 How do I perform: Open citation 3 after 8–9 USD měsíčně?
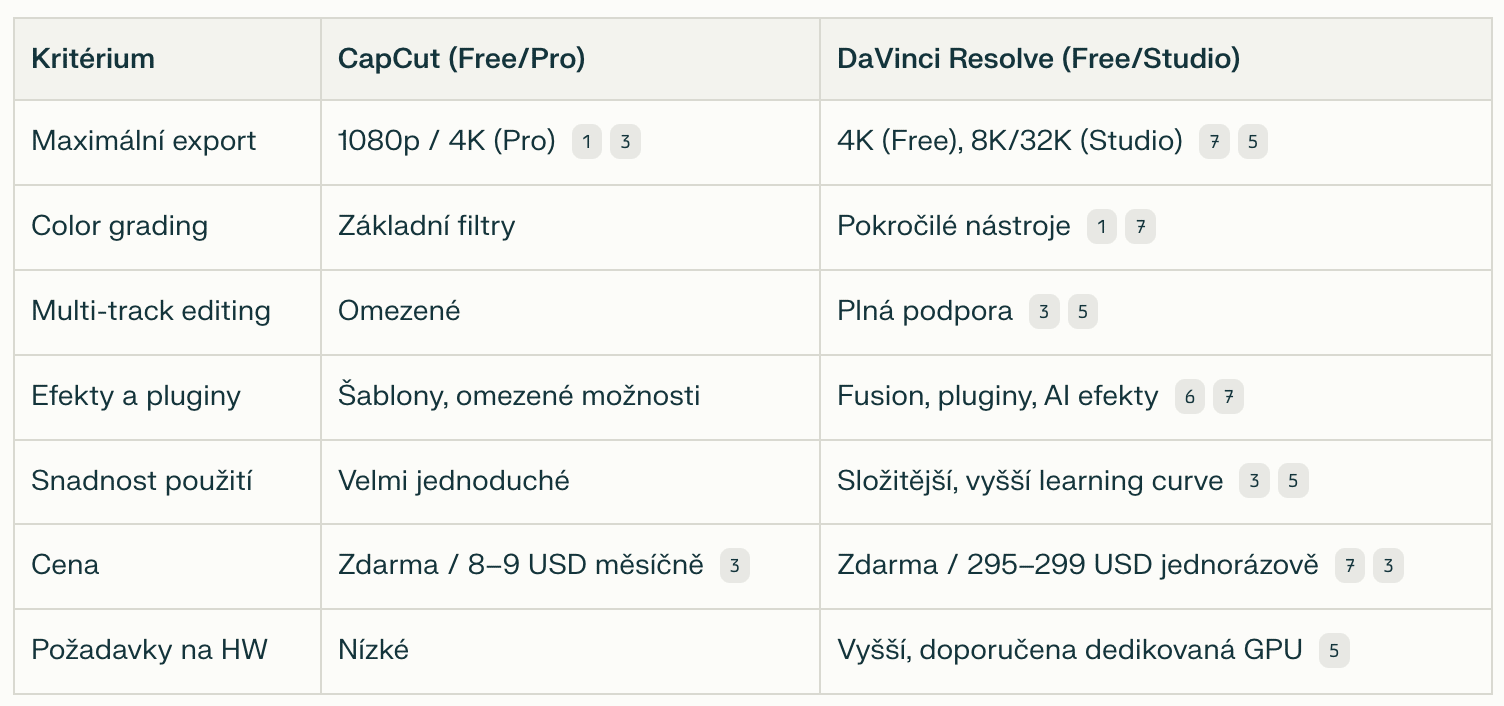[x=735, y=567]
